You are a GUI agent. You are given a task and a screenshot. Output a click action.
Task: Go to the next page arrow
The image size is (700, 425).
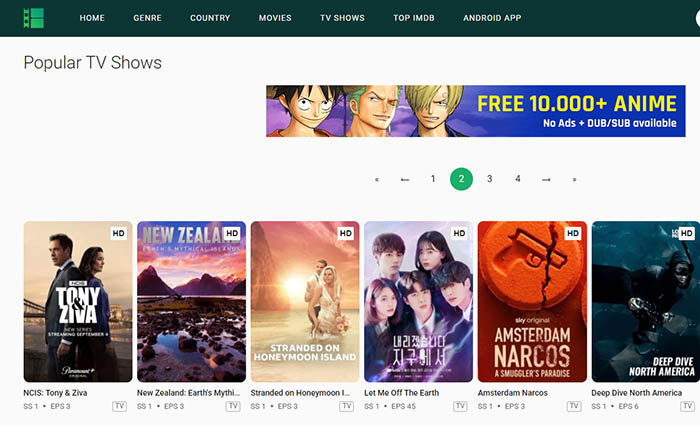pos(546,179)
